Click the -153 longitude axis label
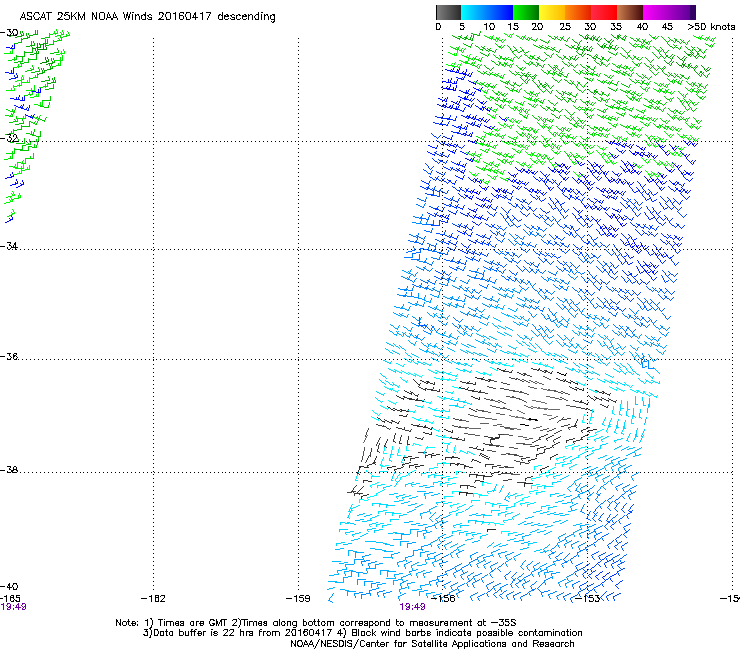 pos(588,599)
